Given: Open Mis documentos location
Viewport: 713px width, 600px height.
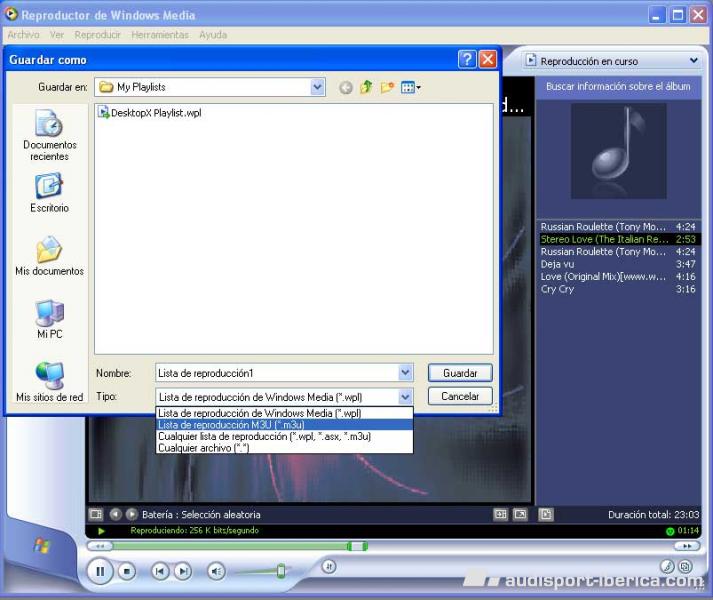Looking at the screenshot, I should tap(50, 256).
